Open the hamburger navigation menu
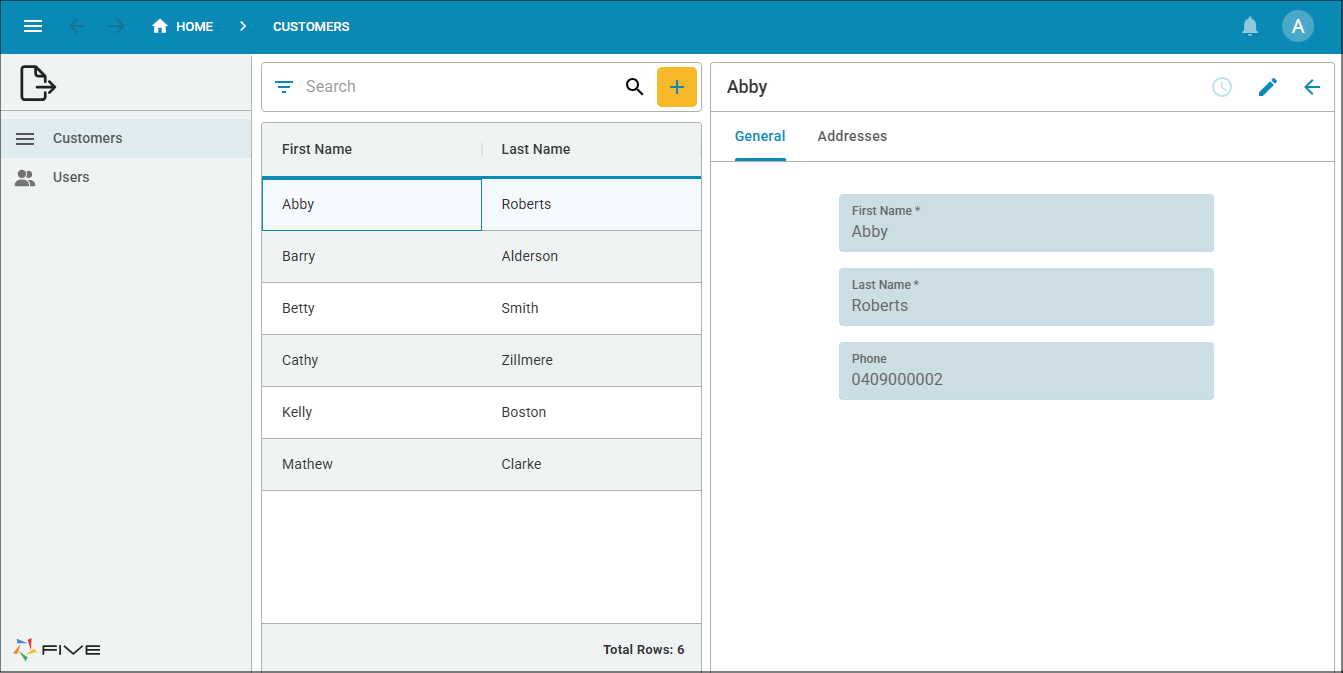The image size is (1343, 673). (x=33, y=27)
